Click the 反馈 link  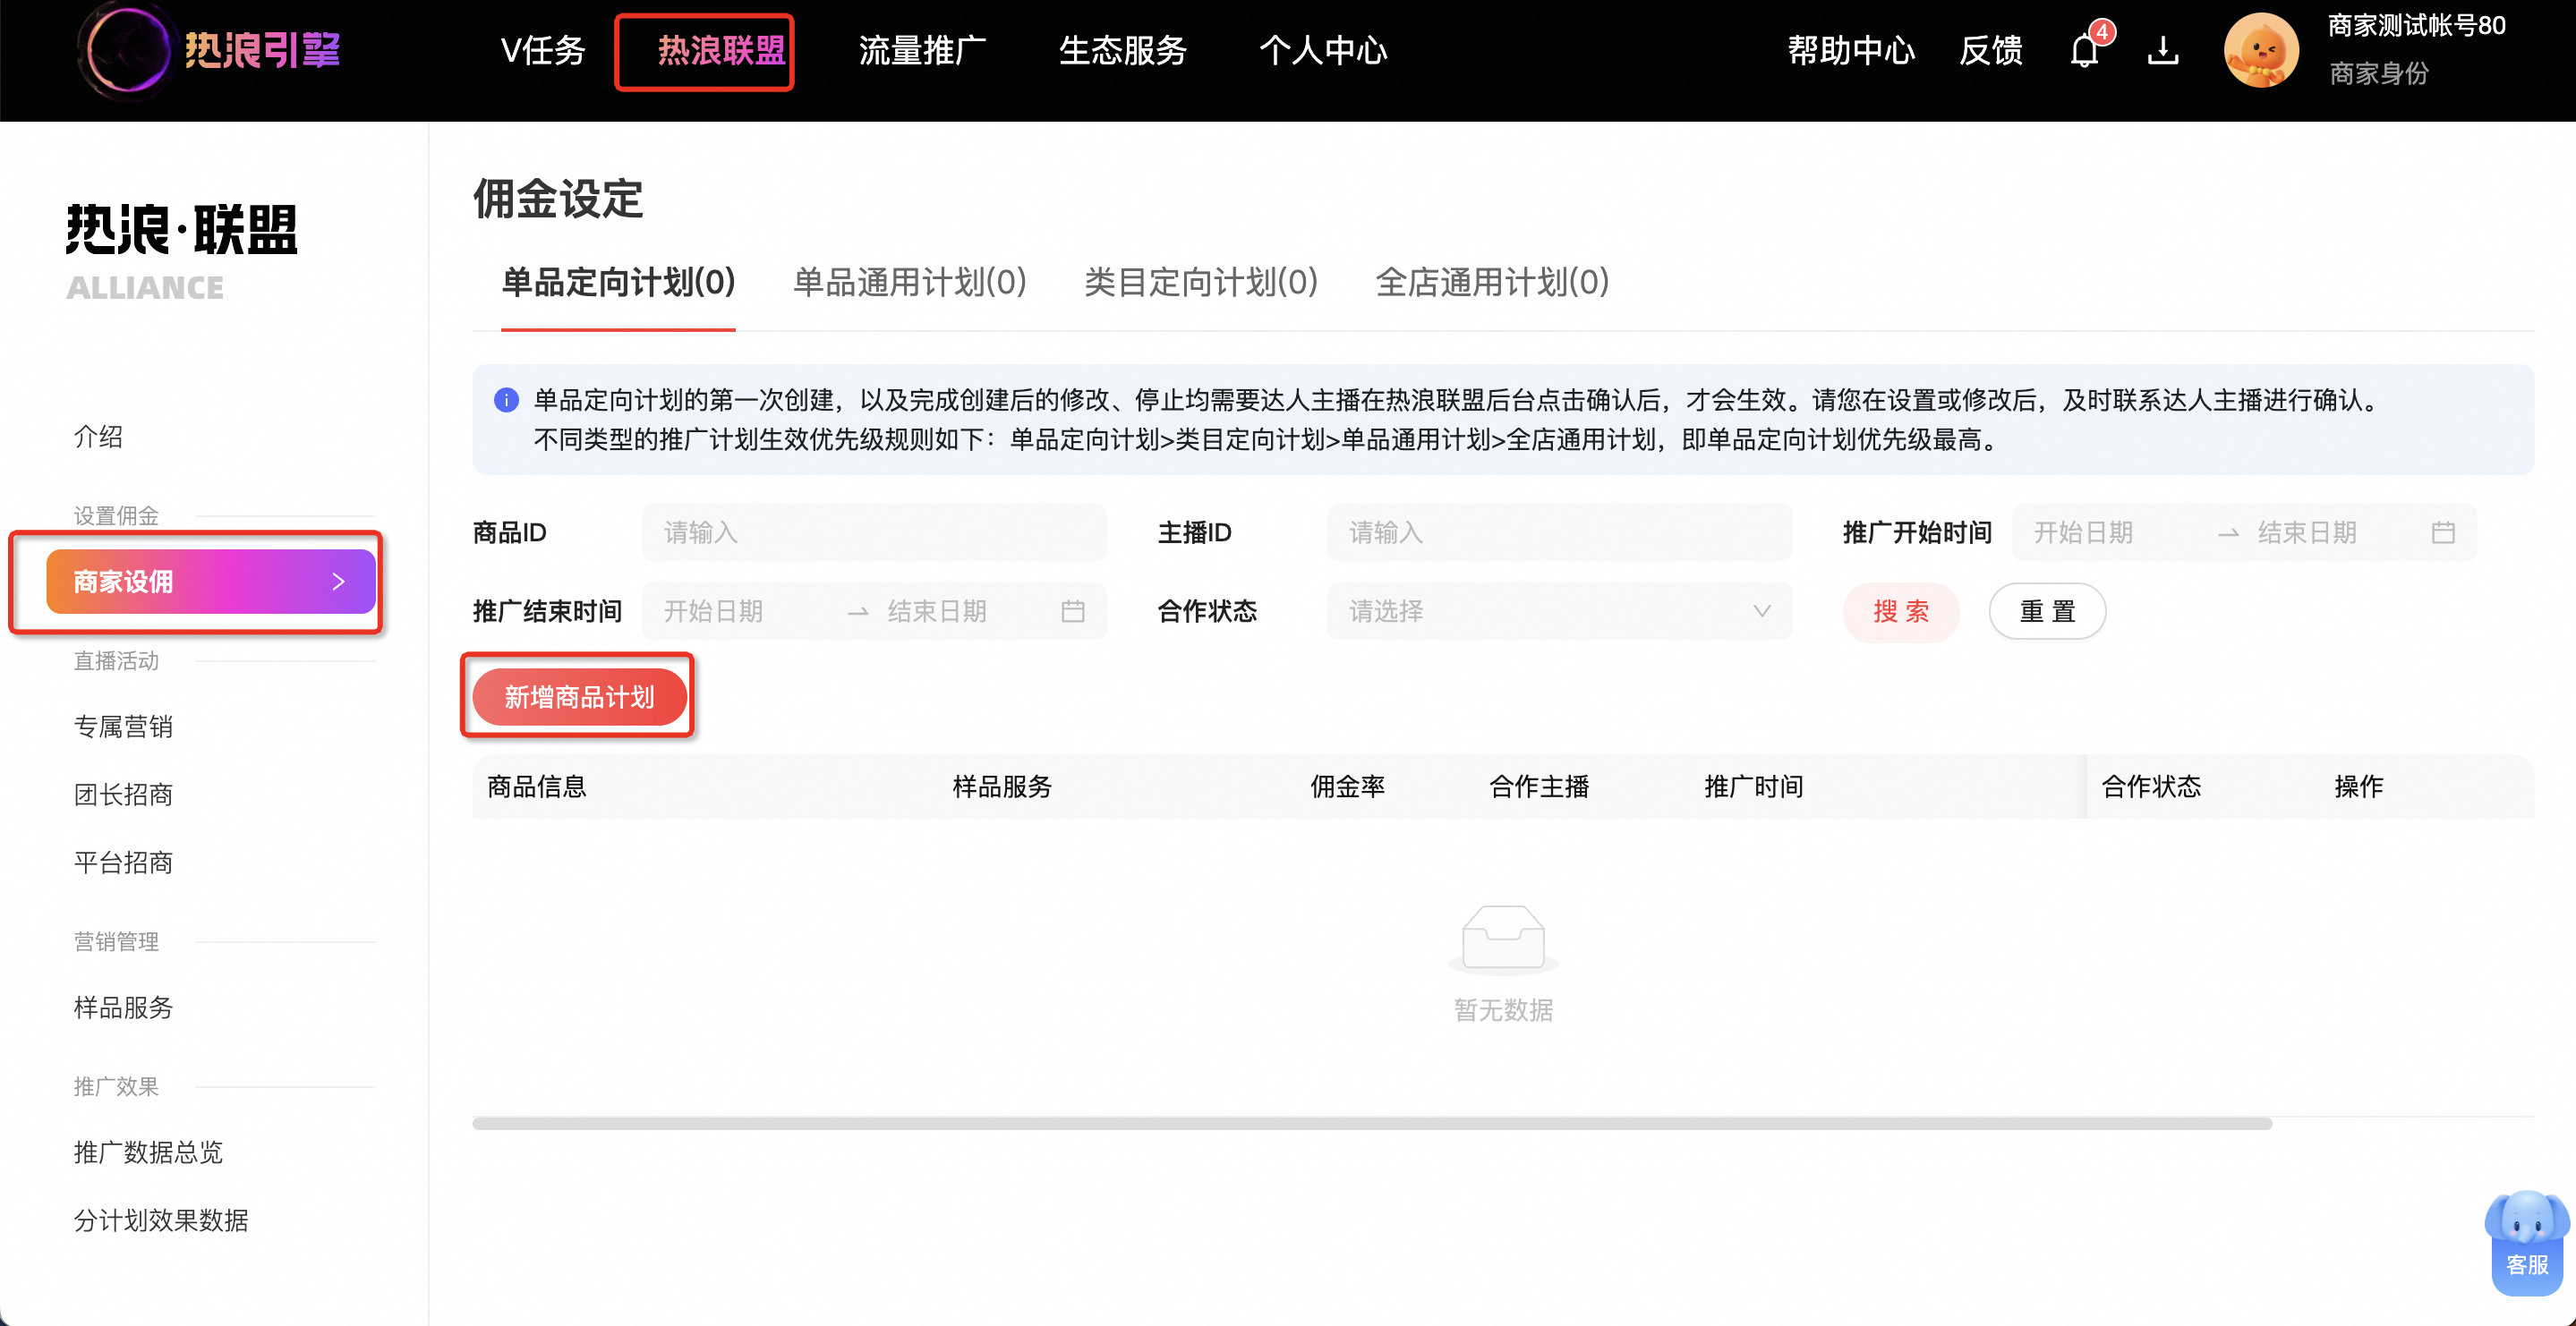coord(1991,50)
